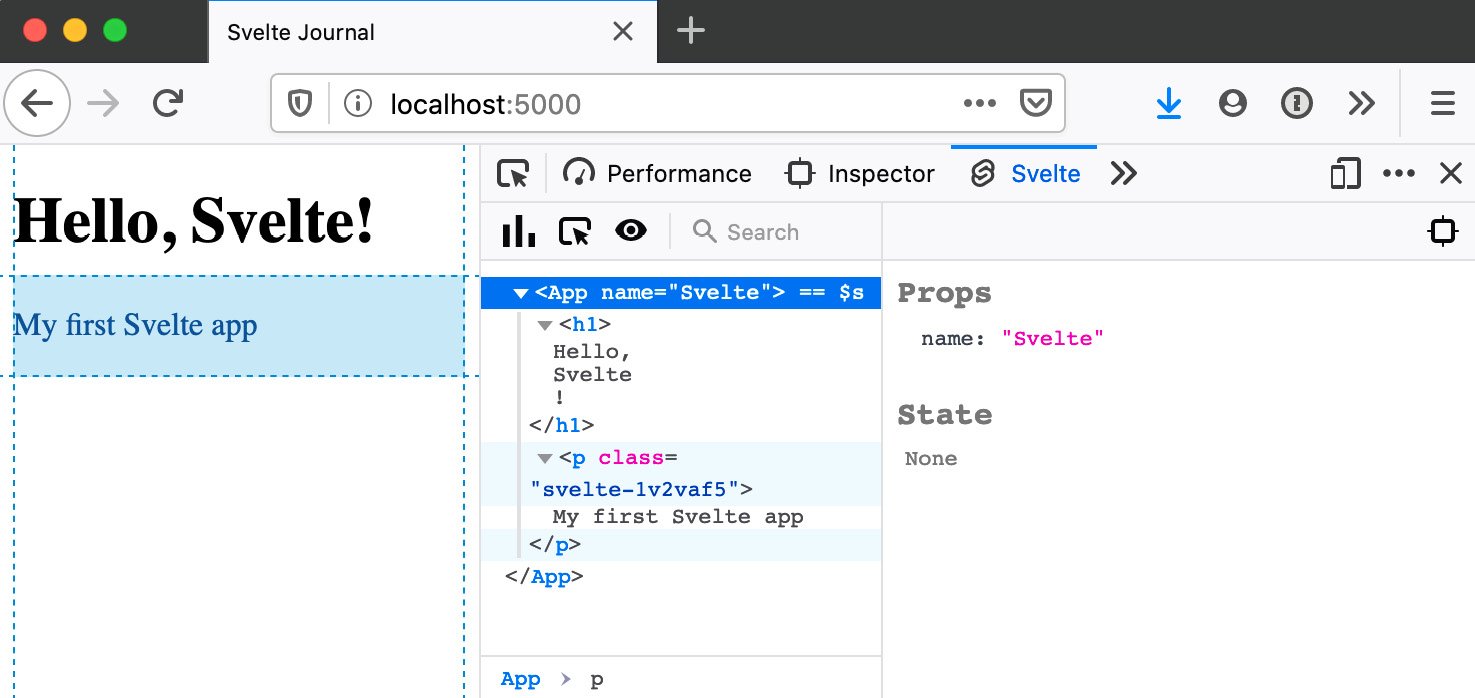This screenshot has width=1475, height=698.
Task: Click the App breadcrumb
Action: [x=520, y=680]
